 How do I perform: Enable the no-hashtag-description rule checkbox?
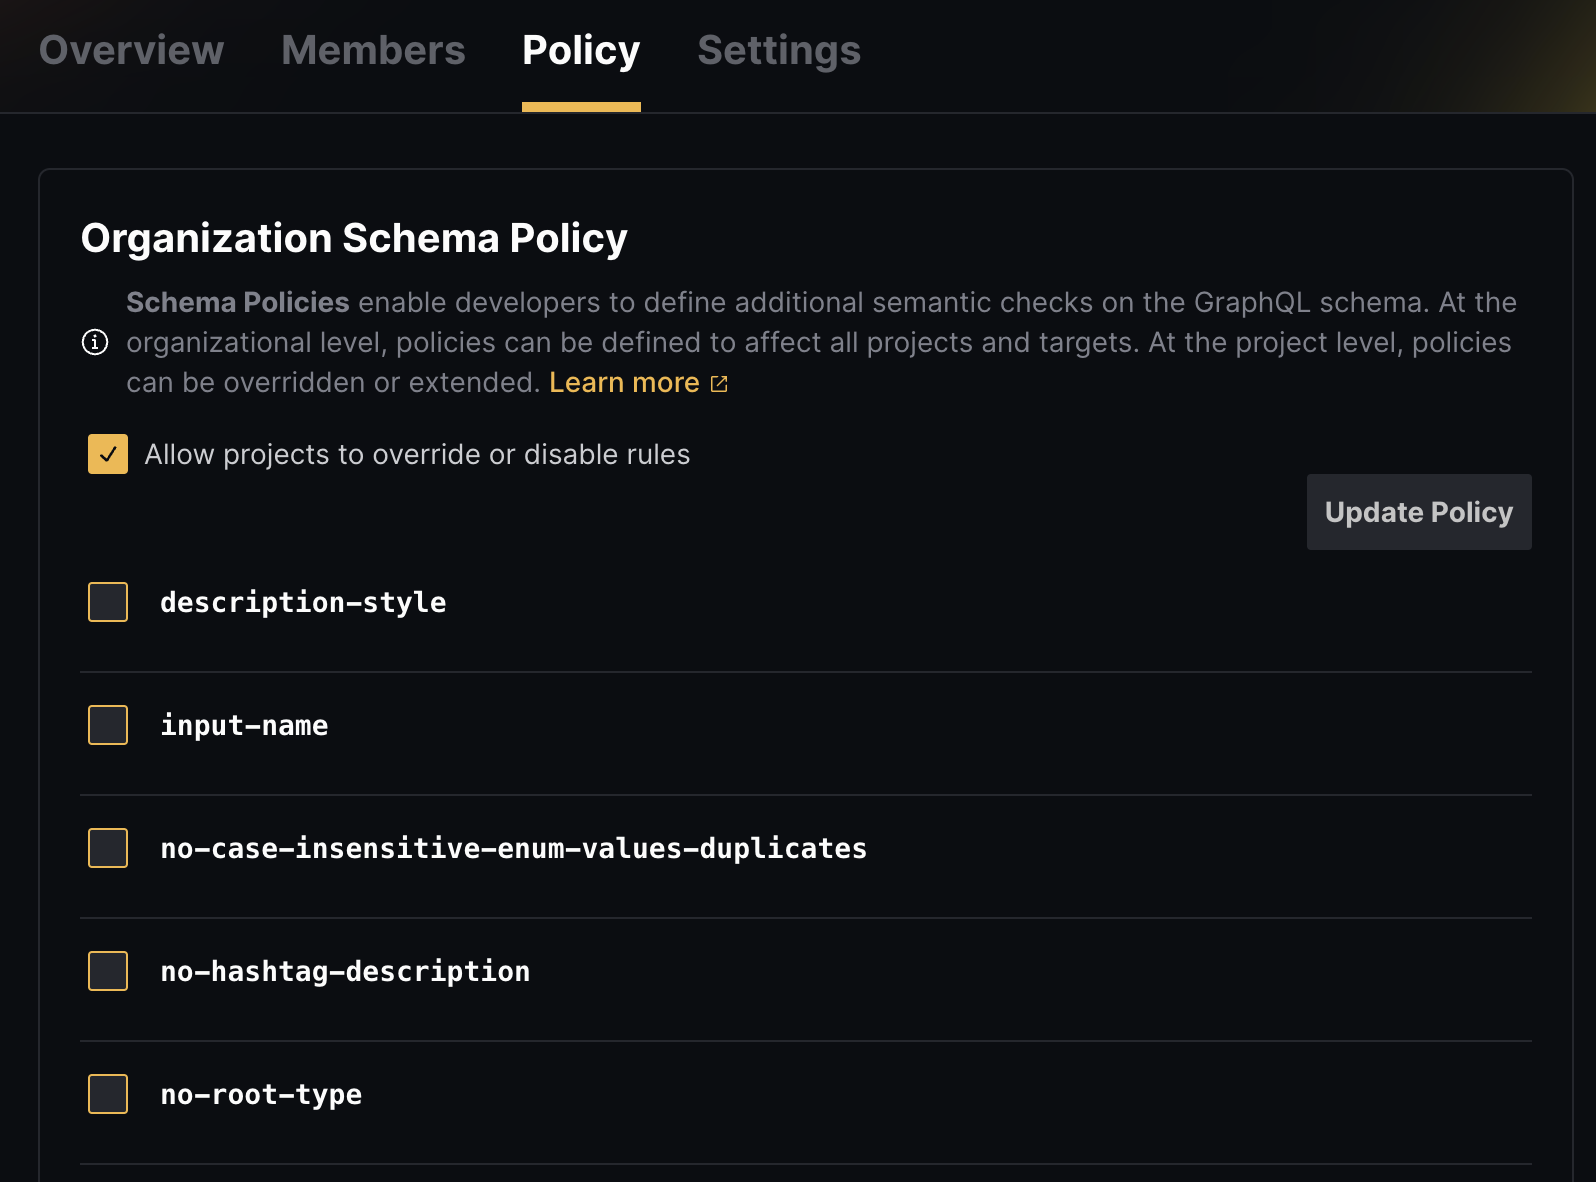coord(108,971)
